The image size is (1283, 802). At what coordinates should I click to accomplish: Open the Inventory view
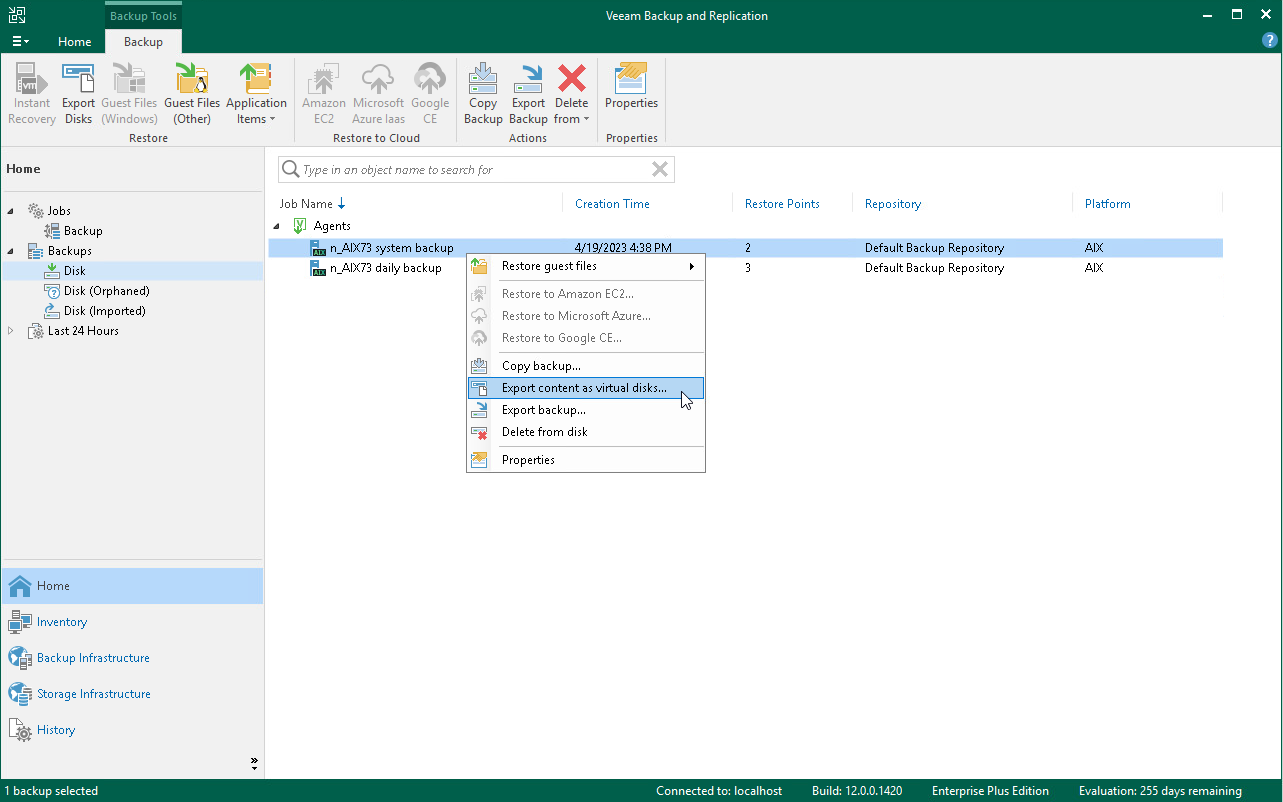(132, 622)
